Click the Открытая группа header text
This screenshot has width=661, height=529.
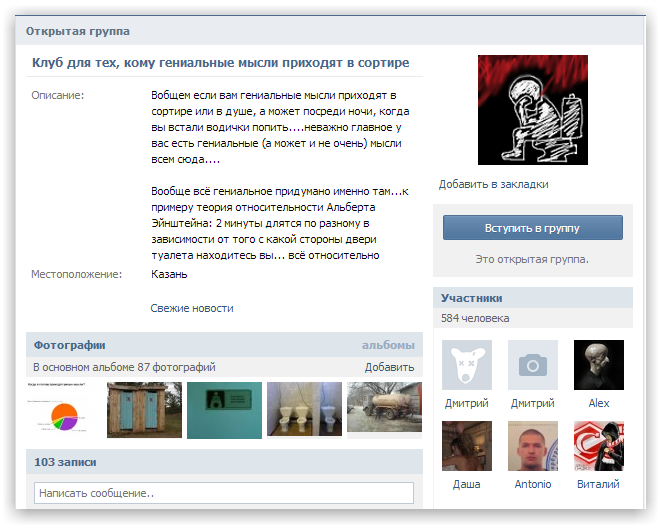tap(78, 31)
